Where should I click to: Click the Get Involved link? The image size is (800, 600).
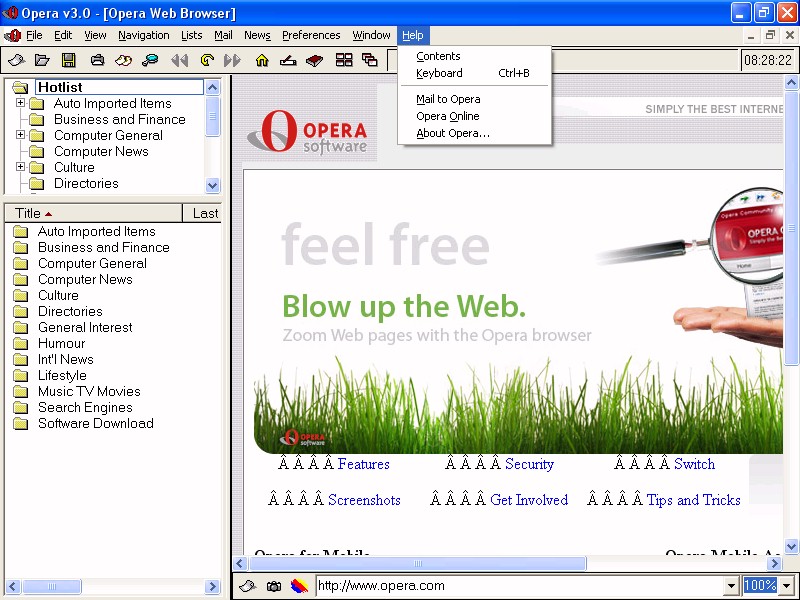pos(529,499)
